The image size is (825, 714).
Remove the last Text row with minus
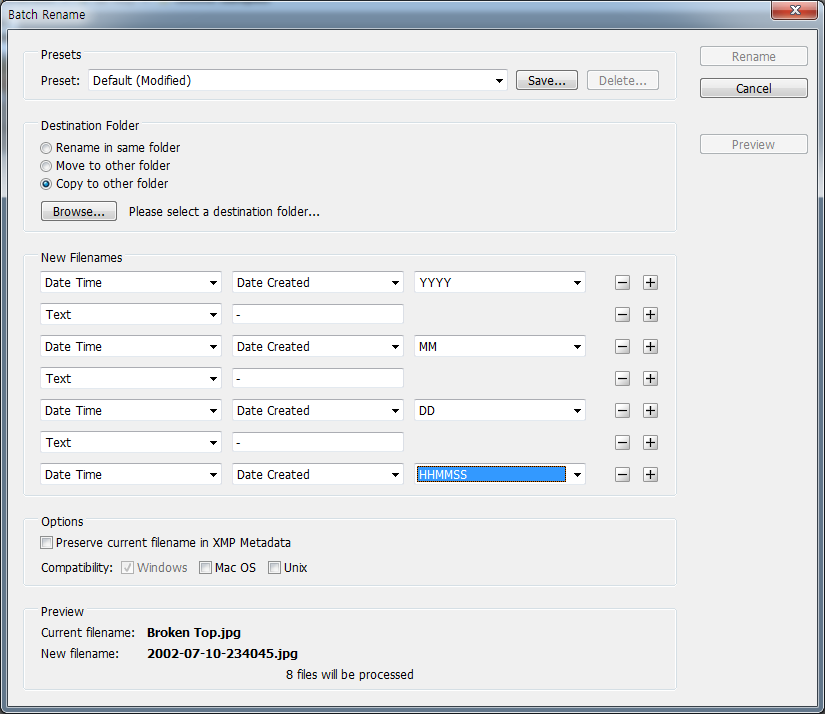click(x=622, y=443)
